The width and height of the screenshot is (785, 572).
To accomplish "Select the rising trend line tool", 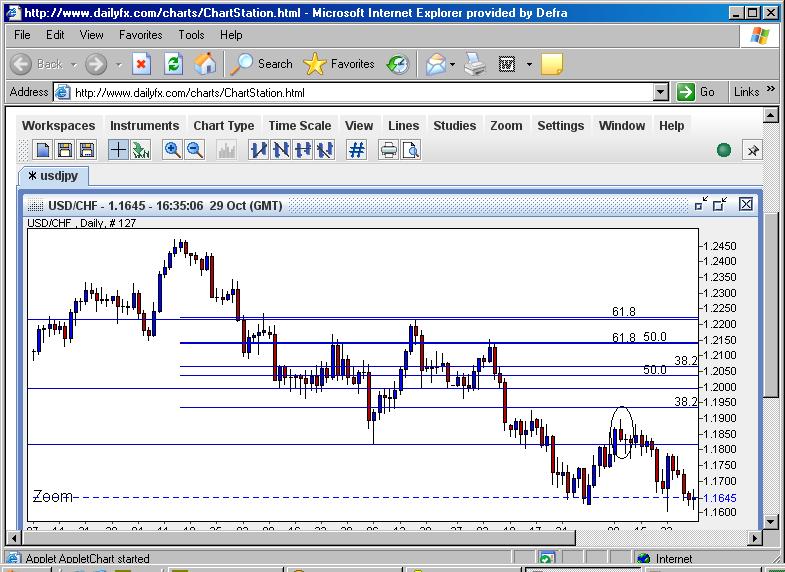I will coord(258,150).
